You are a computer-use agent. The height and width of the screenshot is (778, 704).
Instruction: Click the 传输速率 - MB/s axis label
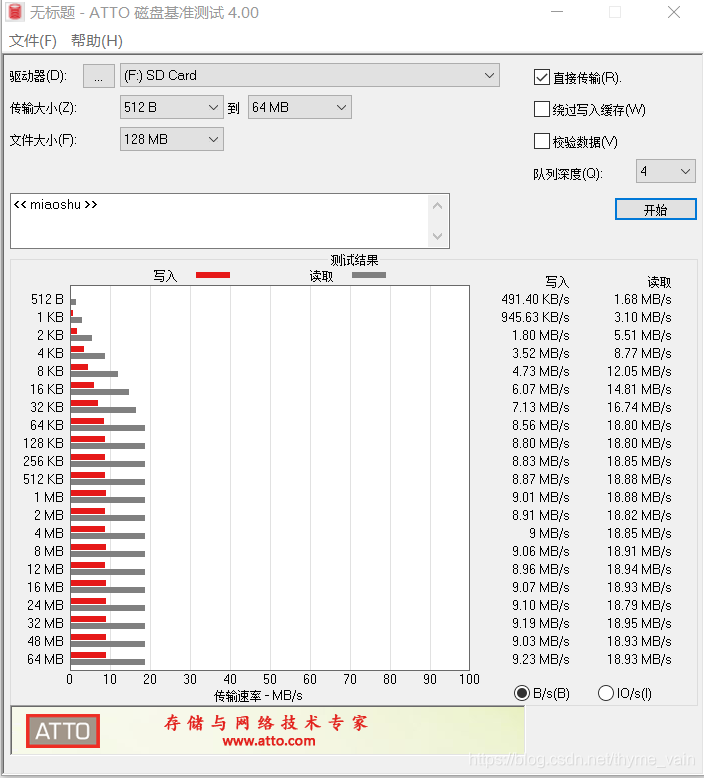[258, 696]
